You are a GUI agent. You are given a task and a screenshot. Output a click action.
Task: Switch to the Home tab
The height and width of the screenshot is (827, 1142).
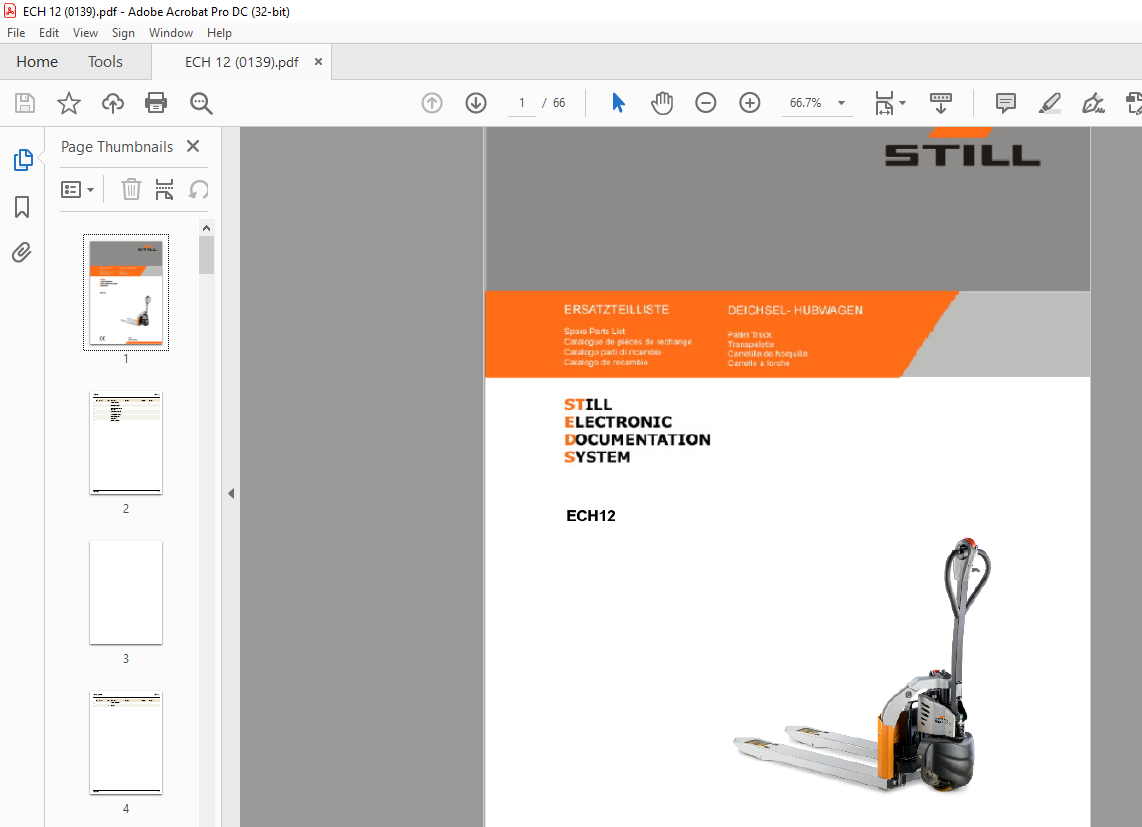click(x=37, y=62)
